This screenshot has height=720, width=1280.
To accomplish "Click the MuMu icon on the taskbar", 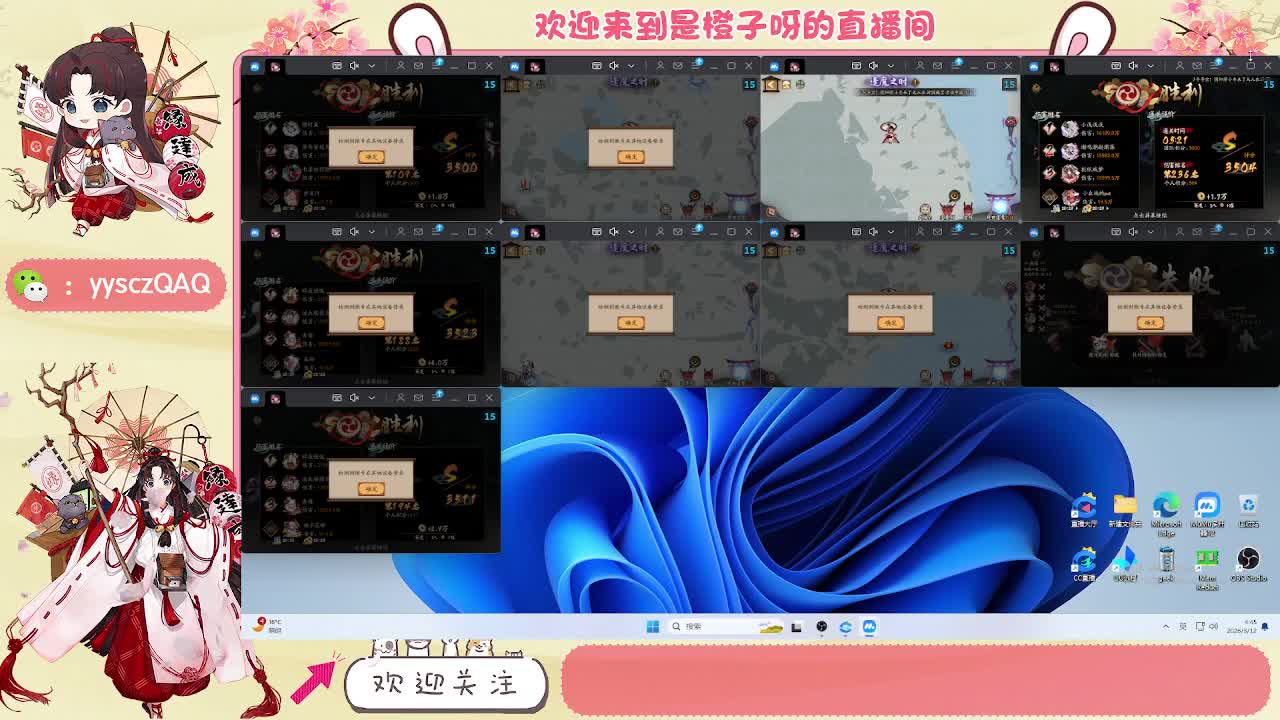I will (869, 627).
